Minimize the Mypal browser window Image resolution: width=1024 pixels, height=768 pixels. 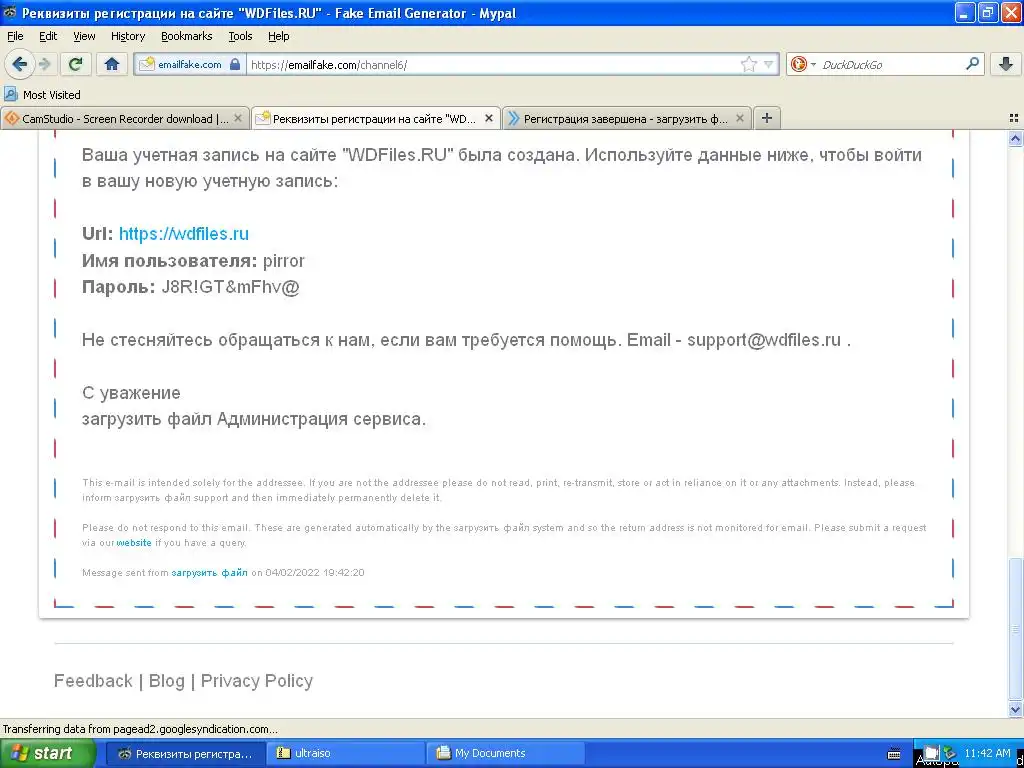(965, 12)
